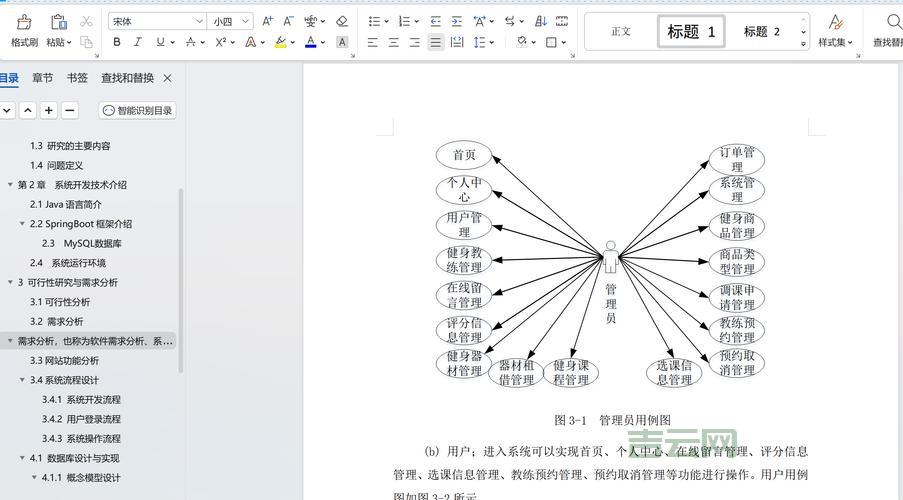This screenshot has height=500, width=903.
Task: Center align text
Action: point(394,42)
